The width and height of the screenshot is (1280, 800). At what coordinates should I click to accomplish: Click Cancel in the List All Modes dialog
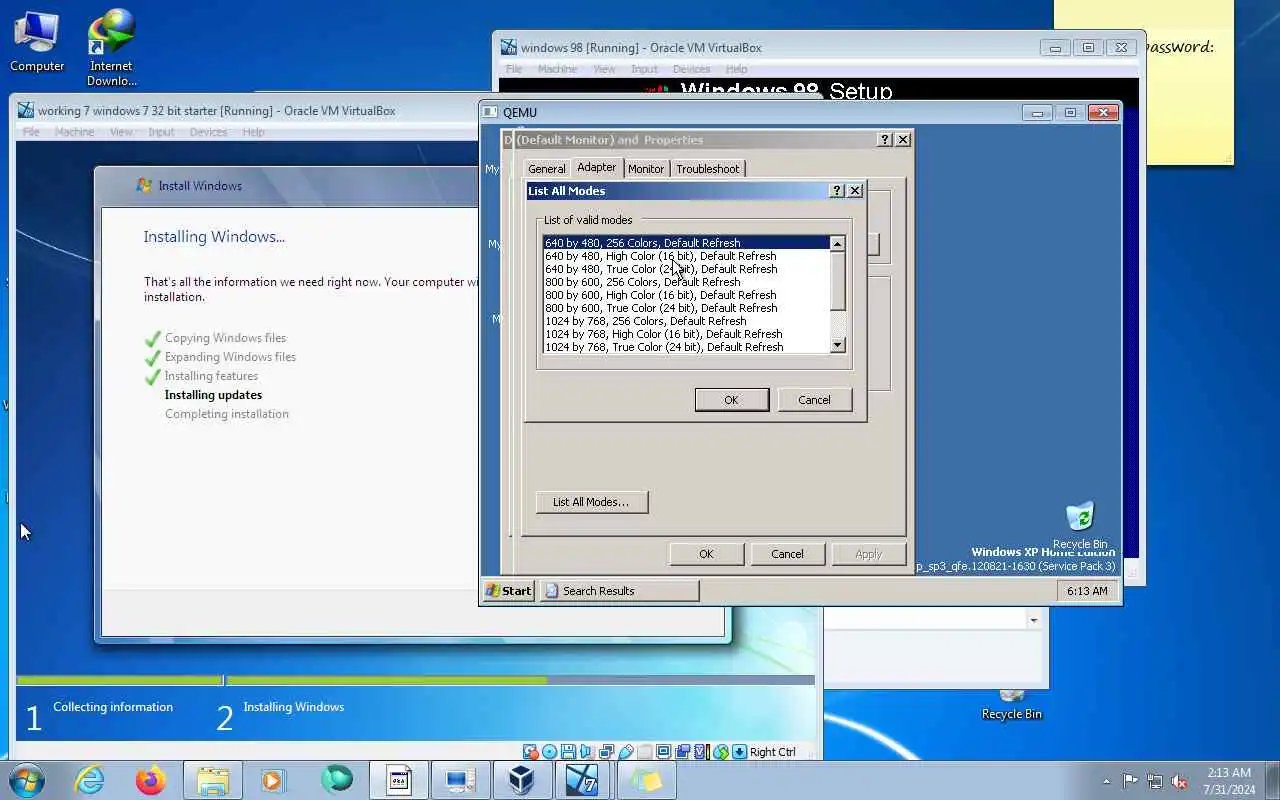[x=814, y=400]
